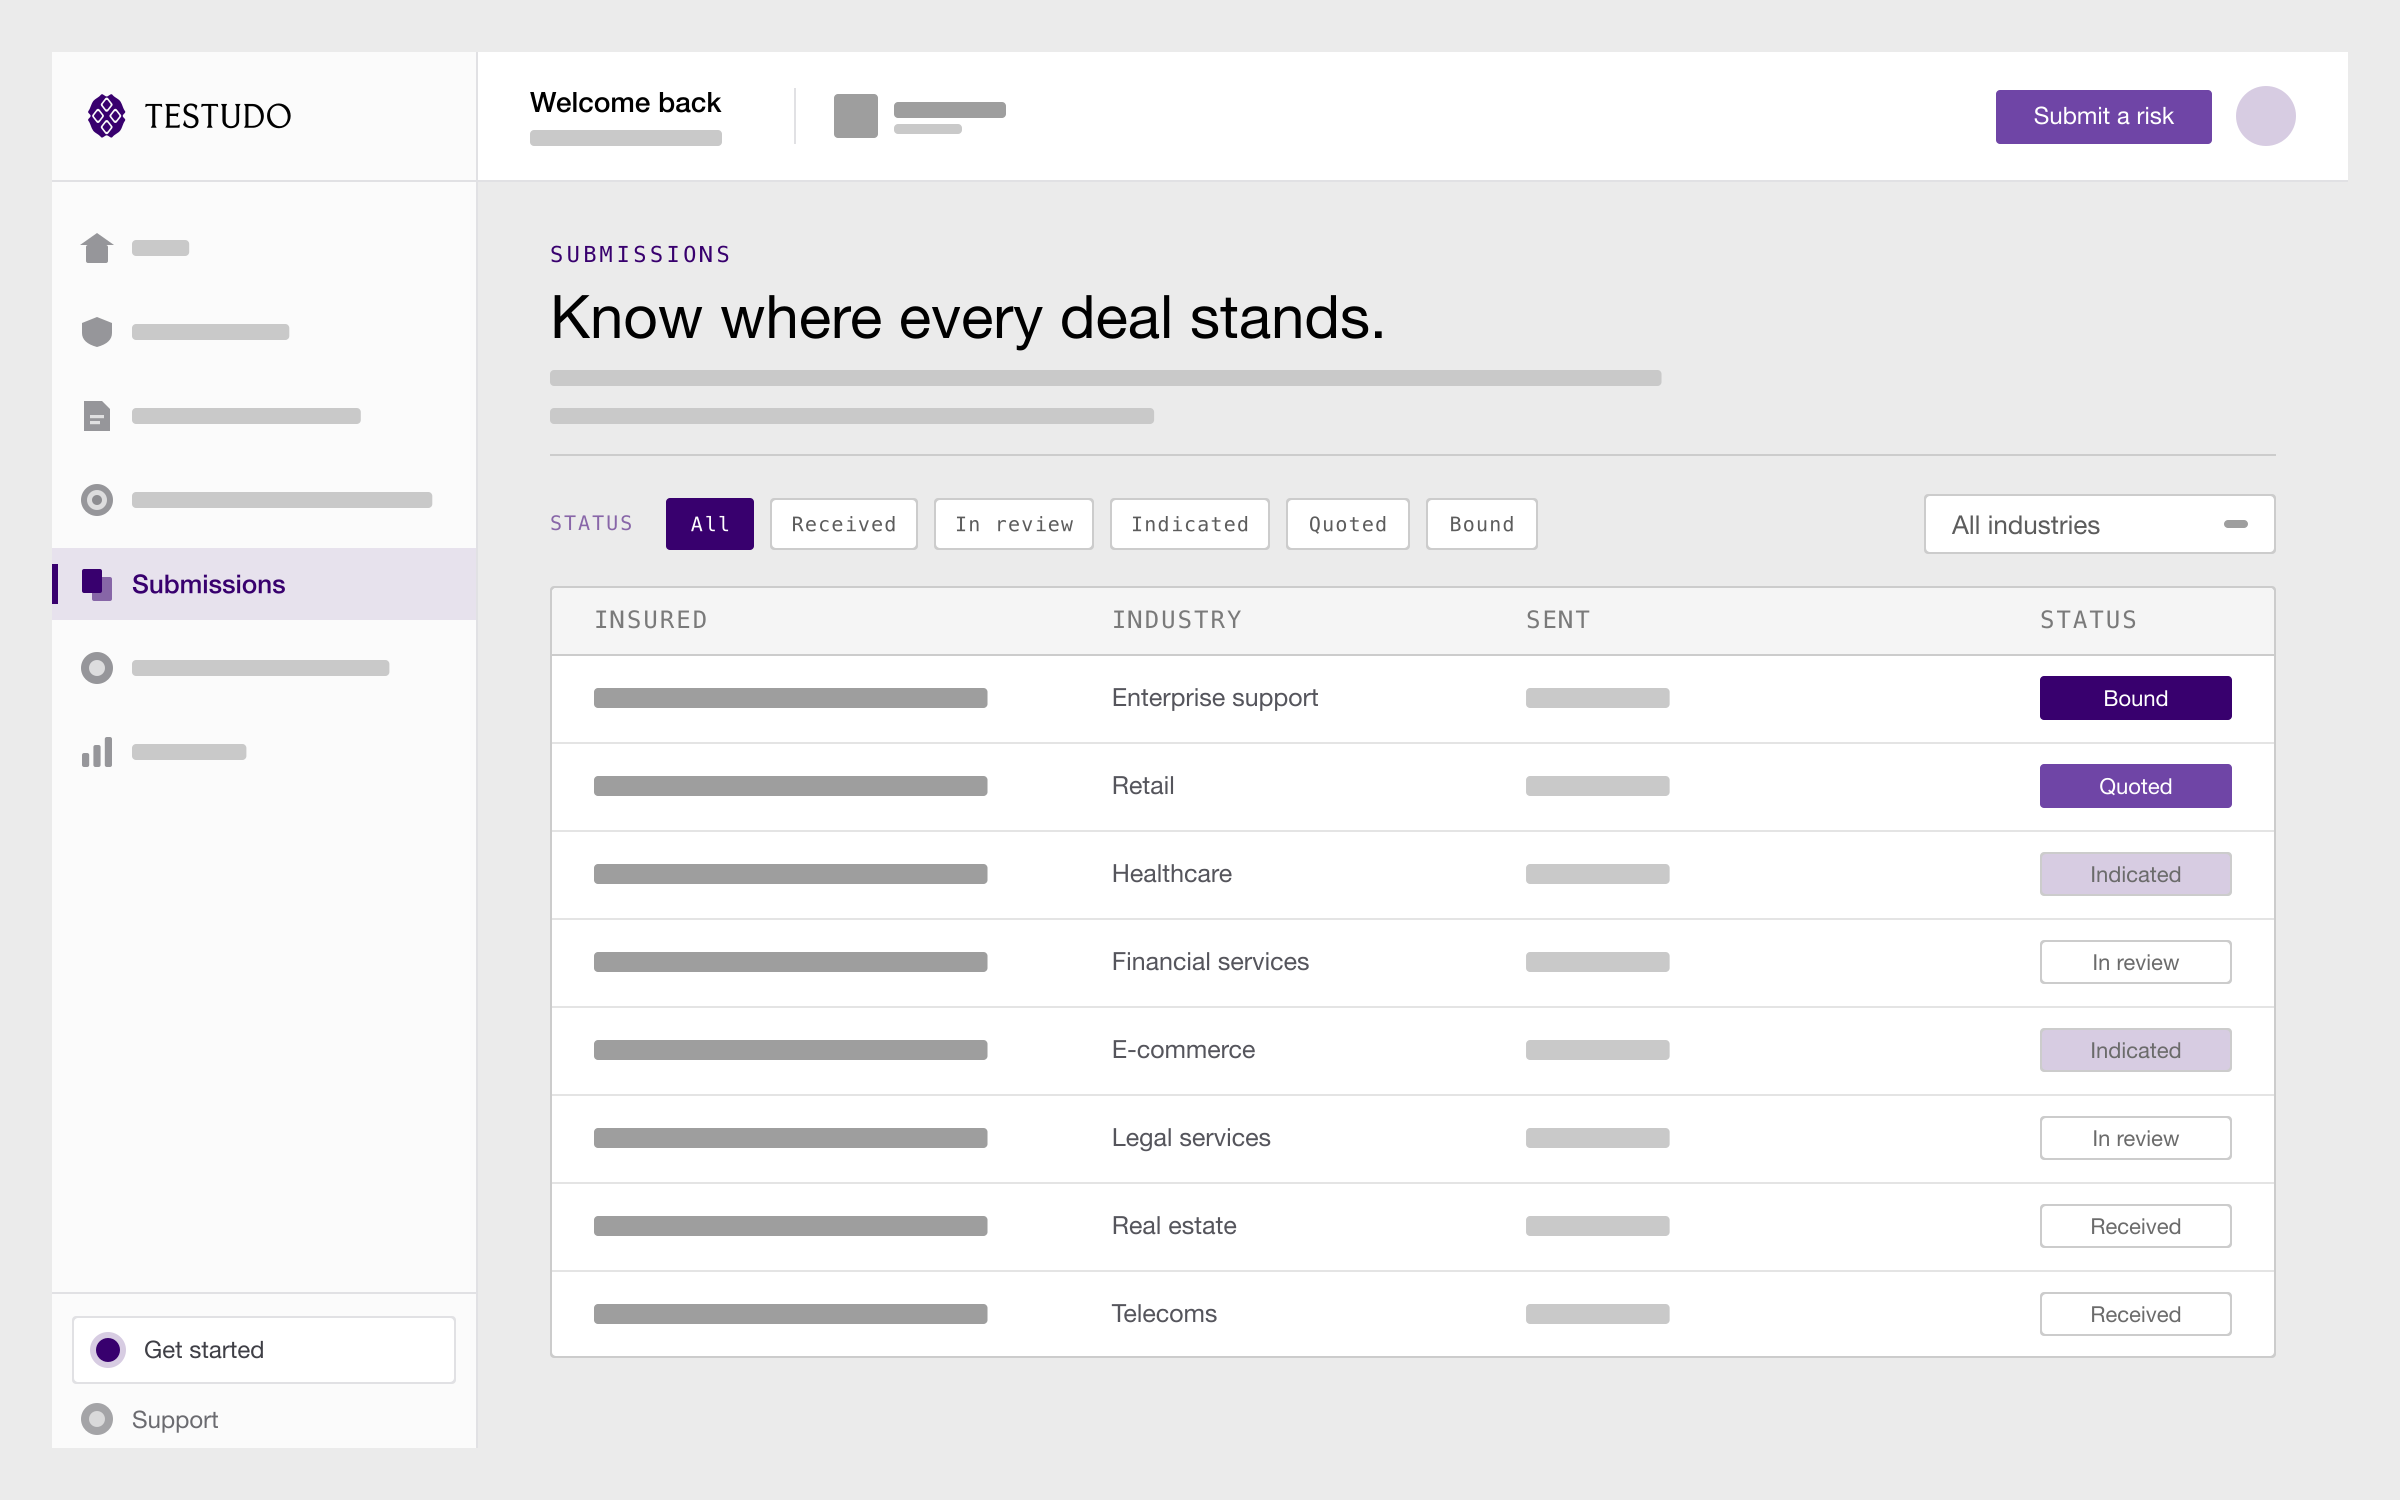Select the Healthcare industry cell
The height and width of the screenshot is (1500, 2400).
pyautogui.click(x=1172, y=874)
